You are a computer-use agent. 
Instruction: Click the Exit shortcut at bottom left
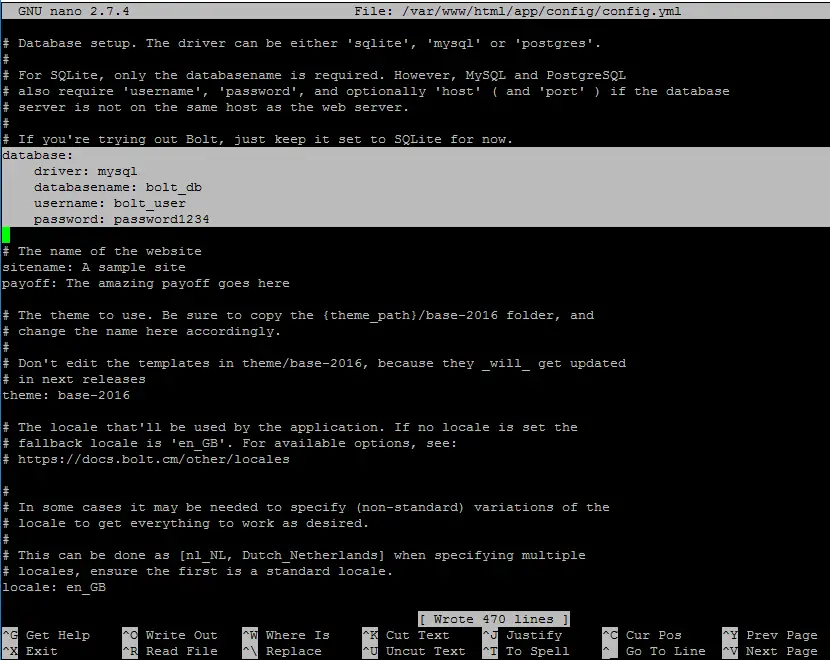pos(41,651)
